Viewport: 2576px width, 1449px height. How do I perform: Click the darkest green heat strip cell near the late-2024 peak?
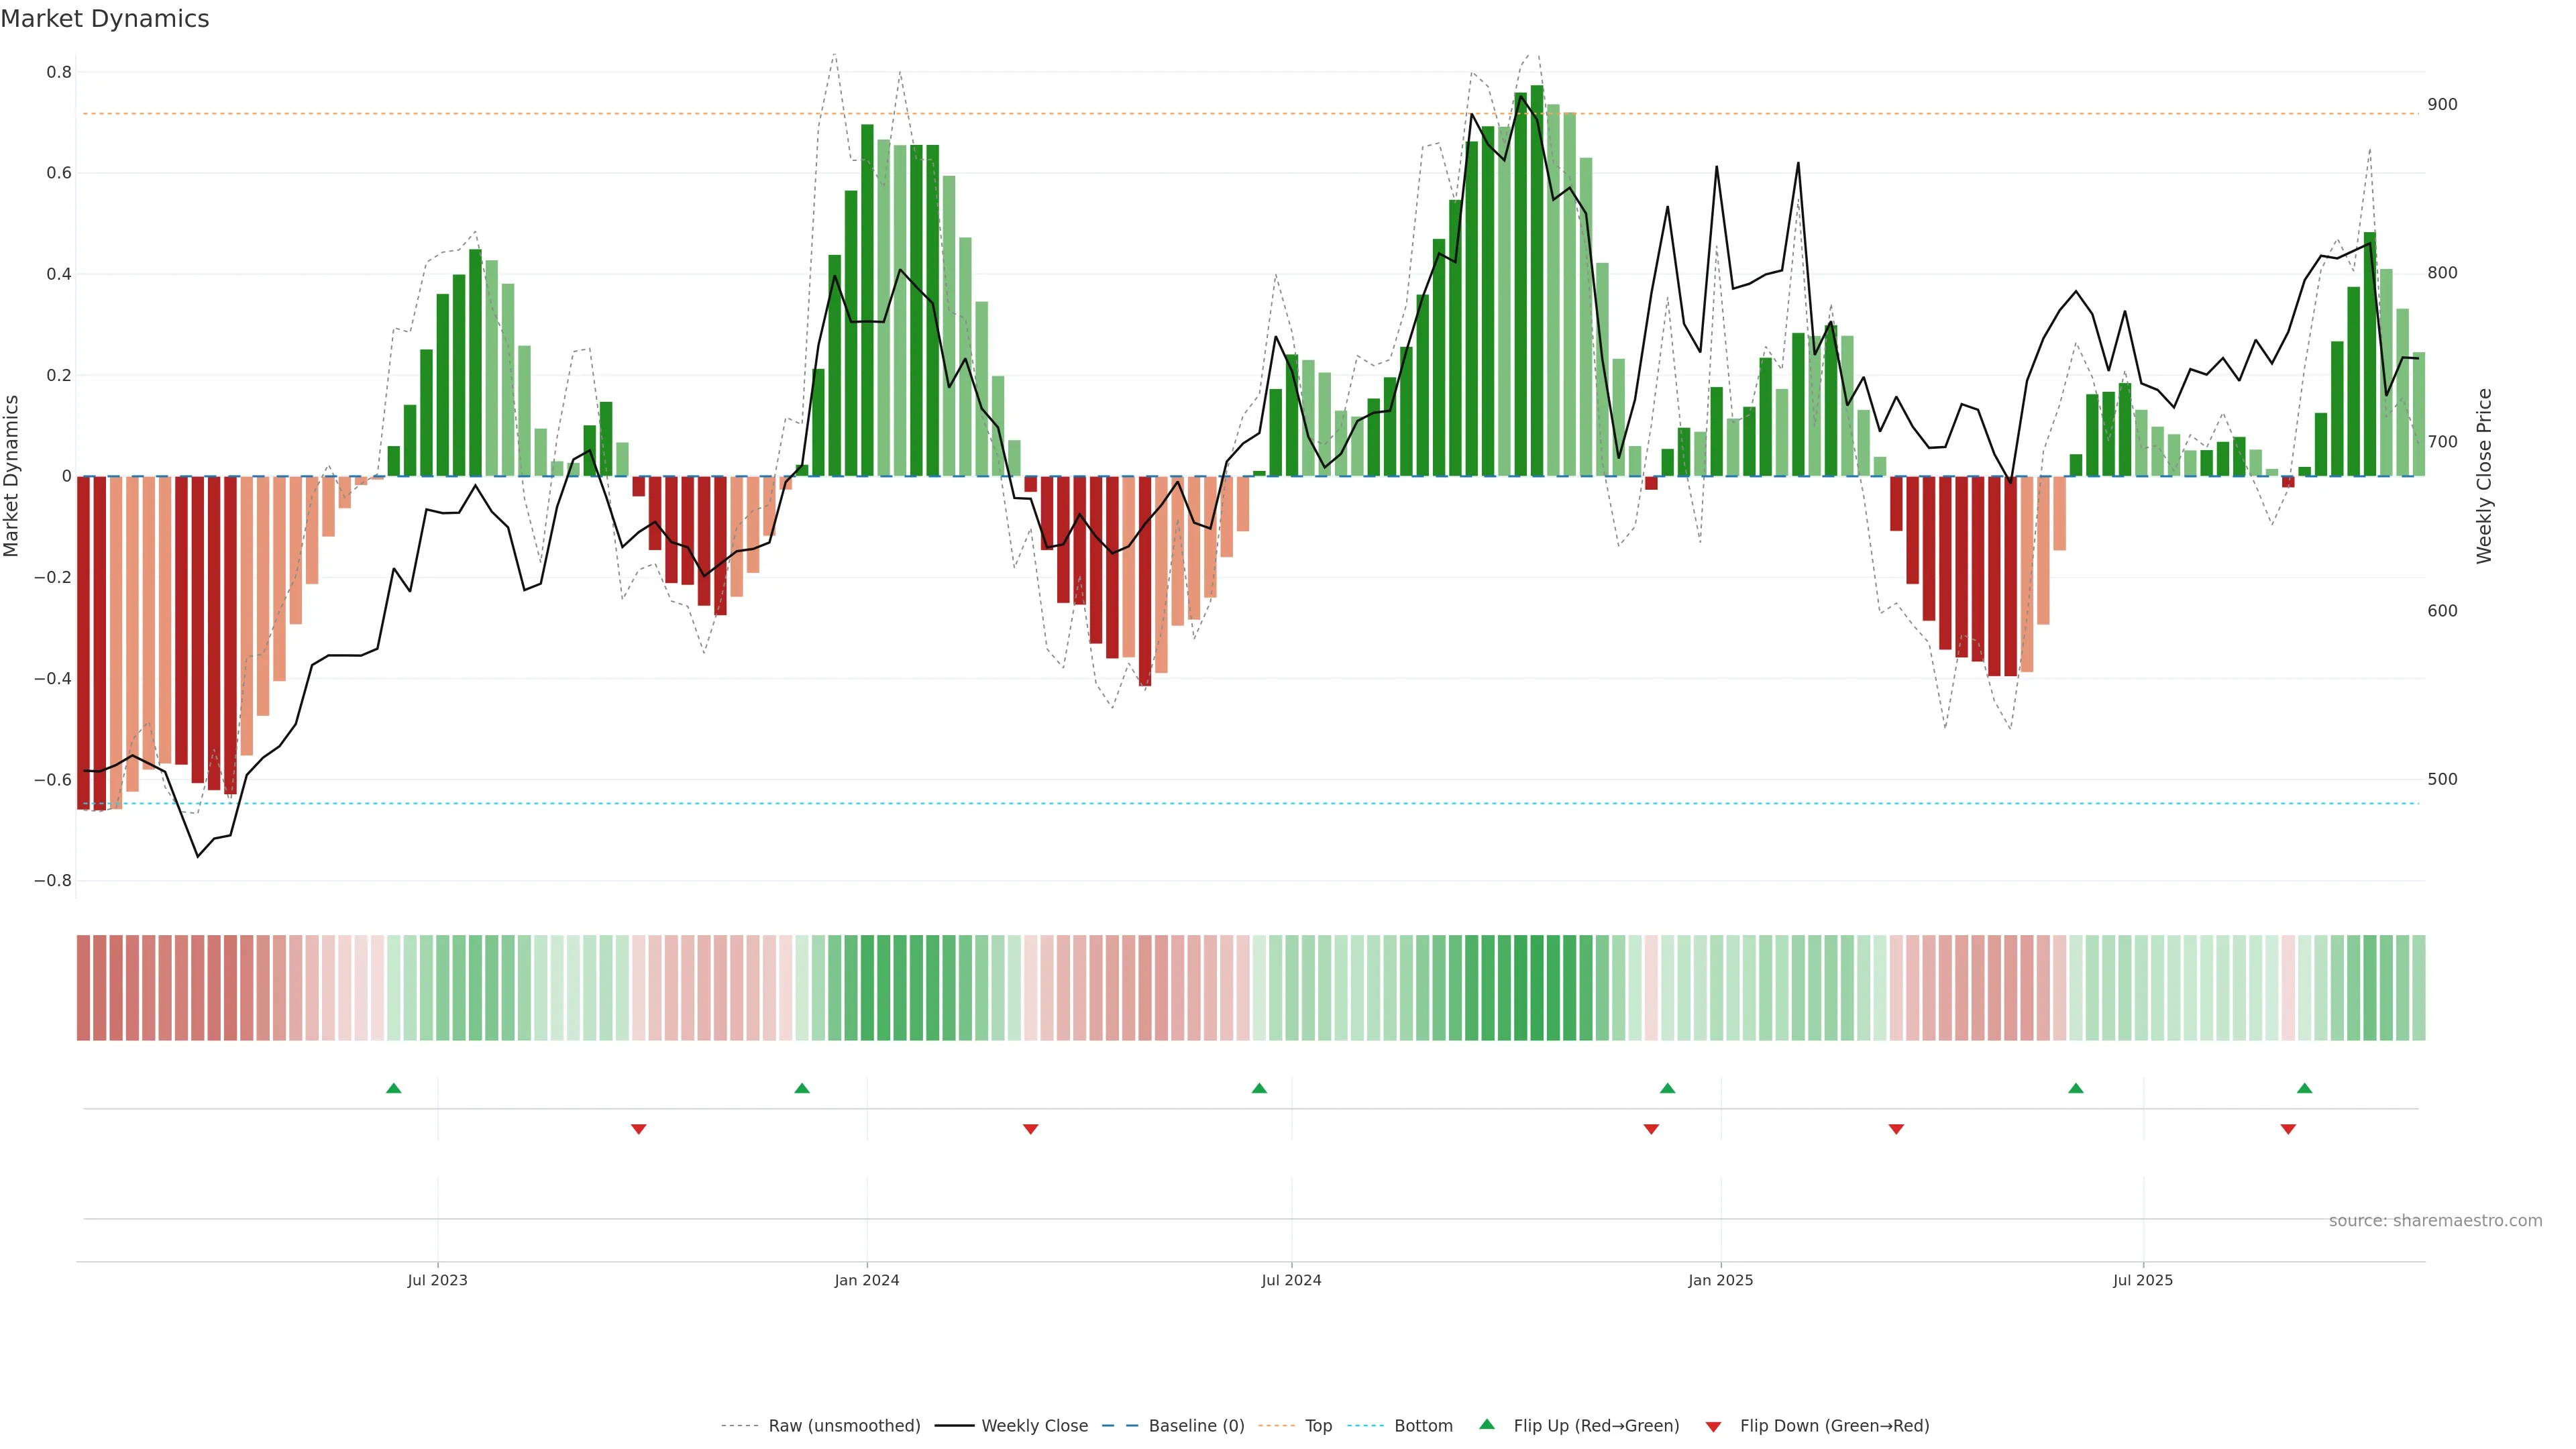tap(1536, 988)
